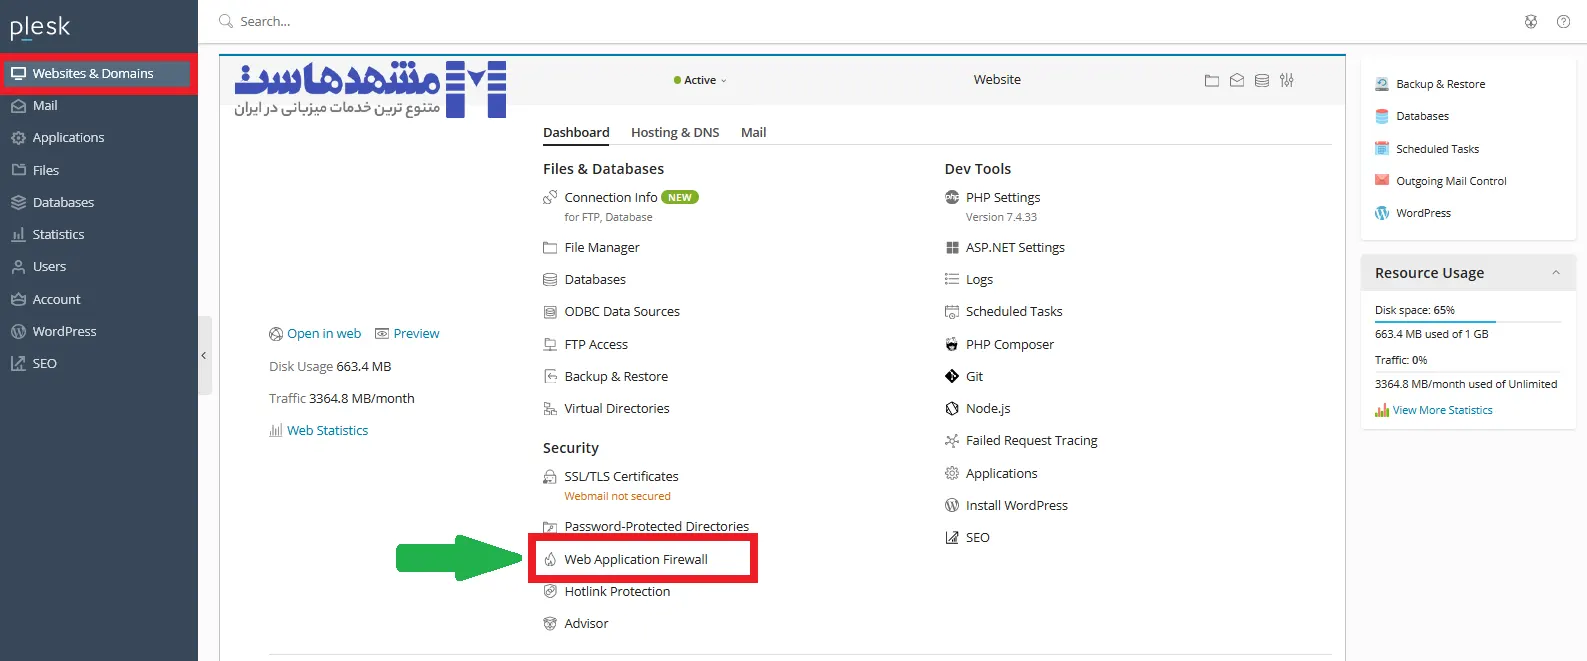
Task: Open the File Manager folder icon in domain header
Action: [x=1211, y=81]
